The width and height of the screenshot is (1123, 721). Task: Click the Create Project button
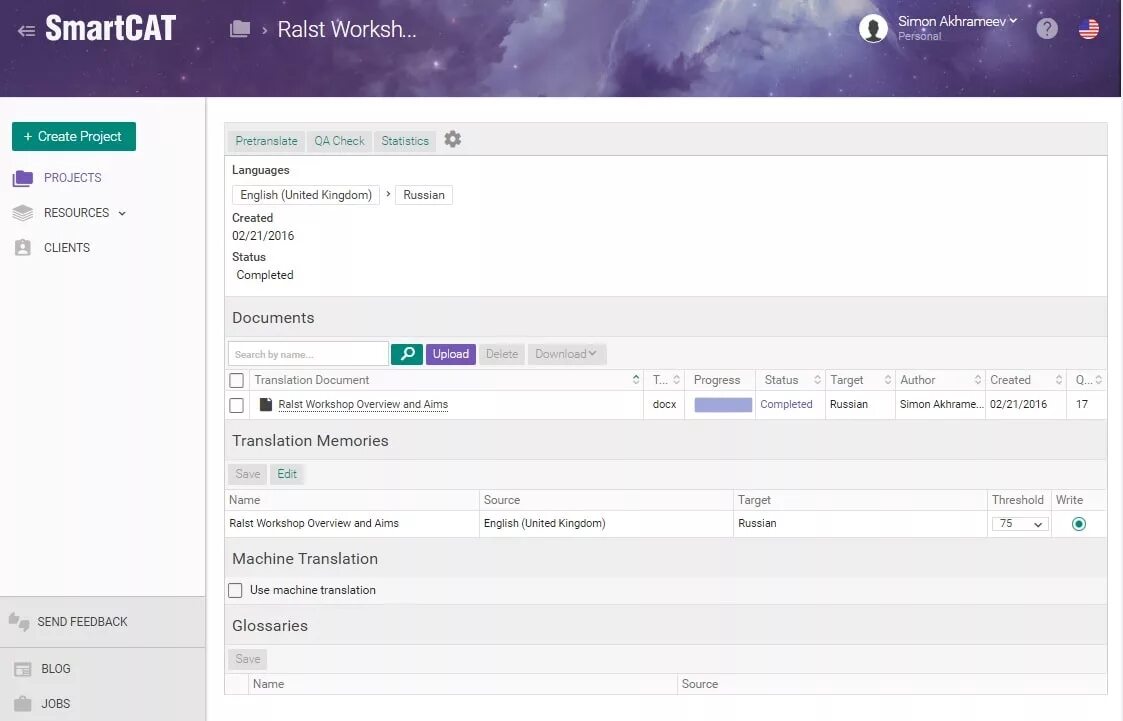(x=74, y=137)
